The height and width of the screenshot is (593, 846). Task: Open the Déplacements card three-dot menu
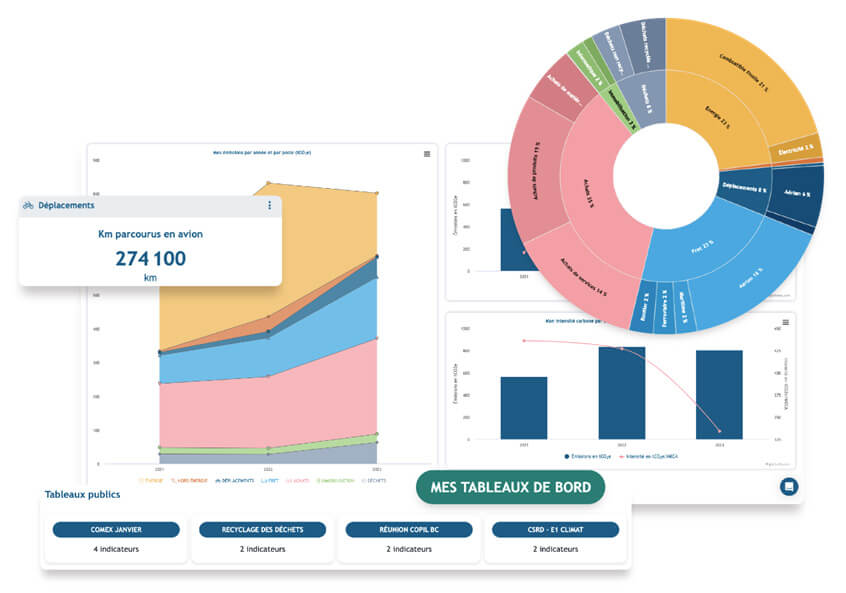click(x=269, y=206)
